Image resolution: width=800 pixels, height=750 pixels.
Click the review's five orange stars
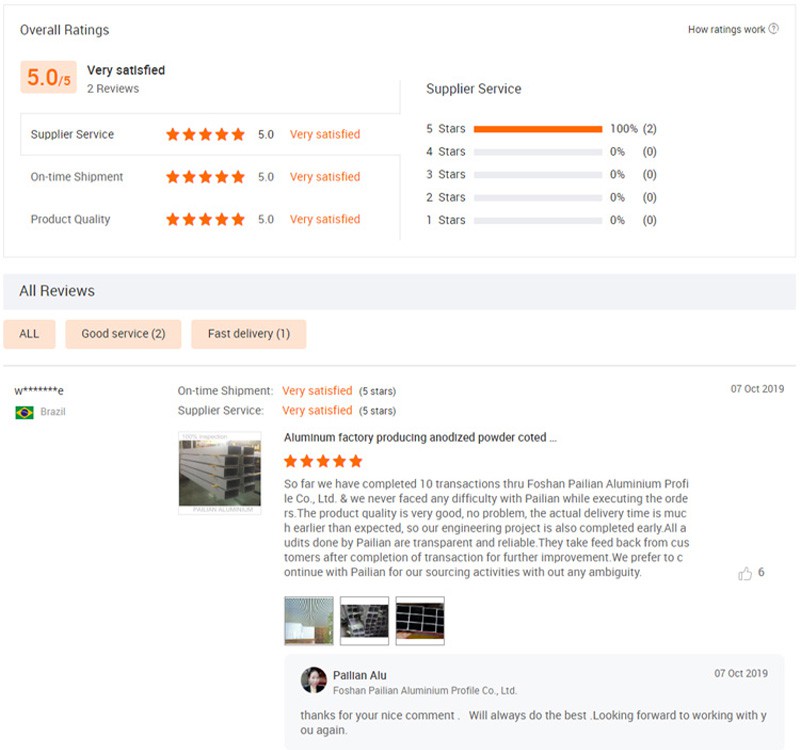pos(323,461)
